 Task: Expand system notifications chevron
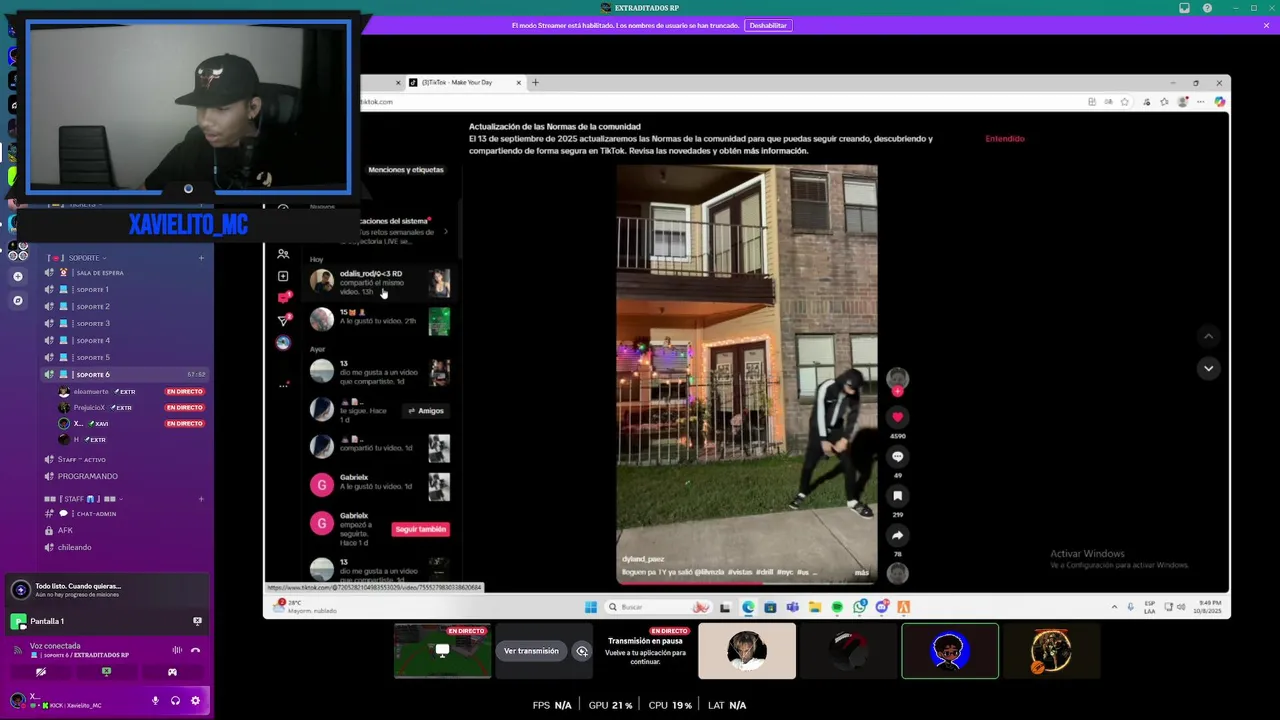pos(446,231)
